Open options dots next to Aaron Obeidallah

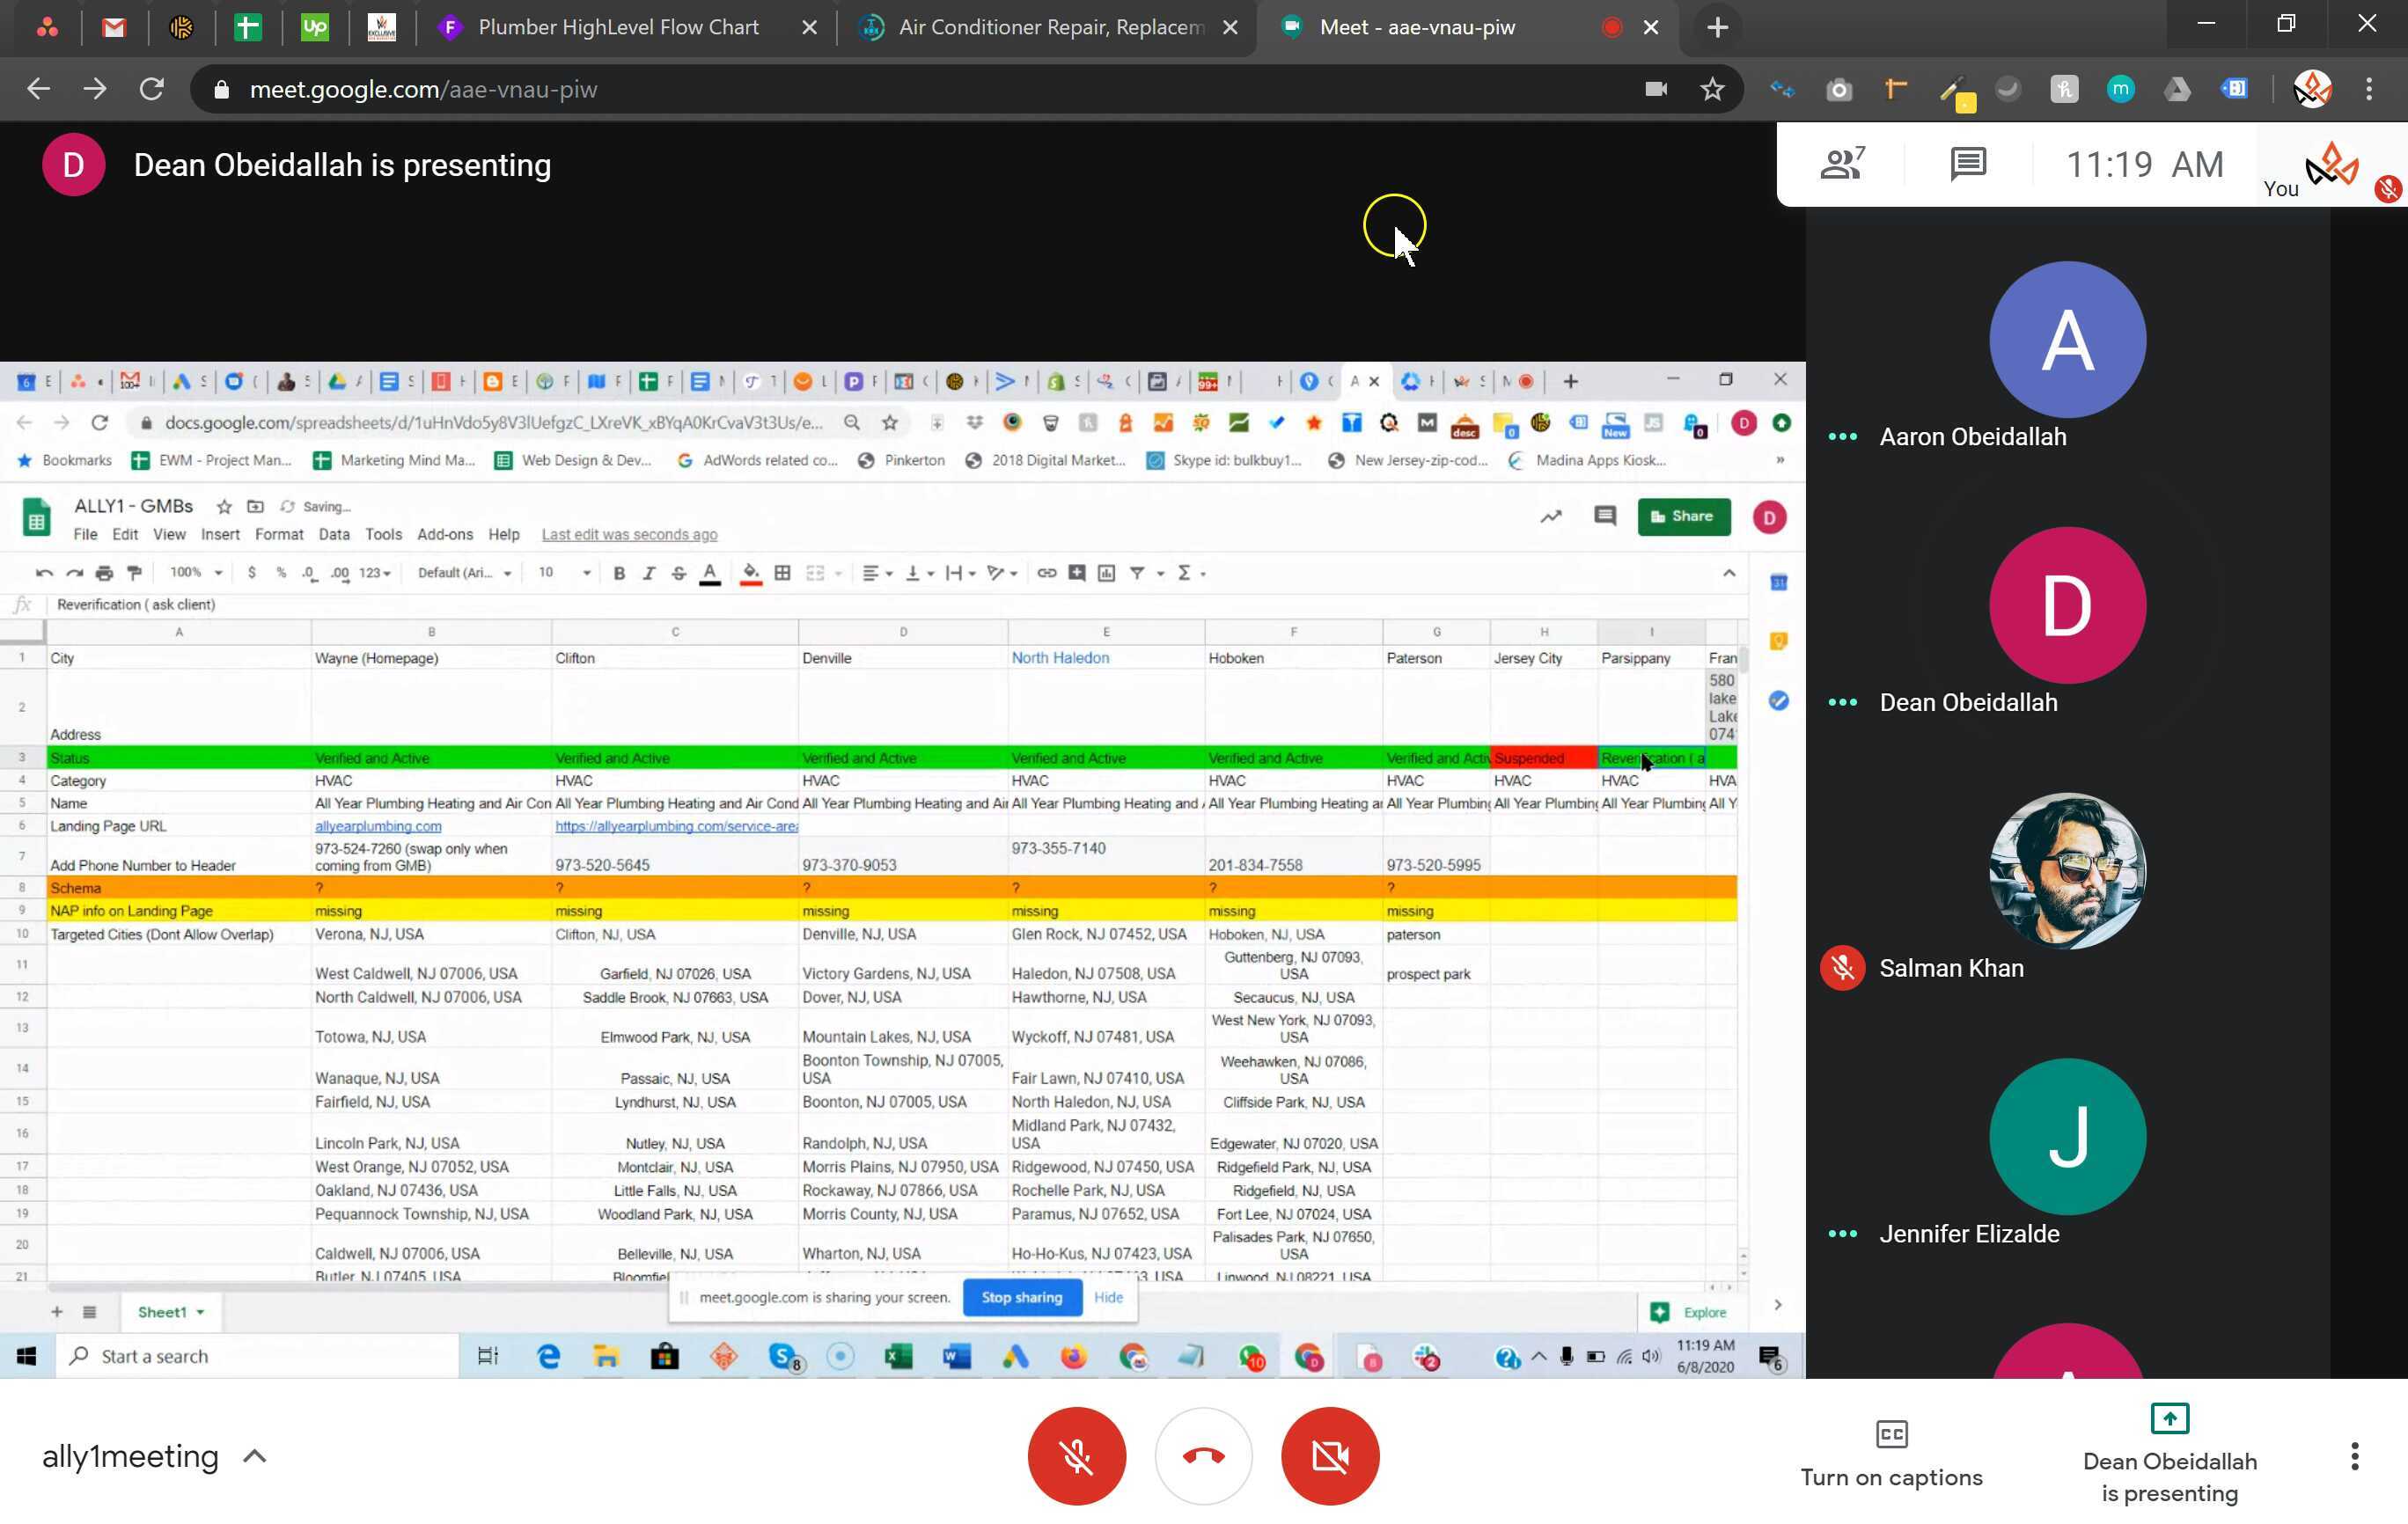(x=1842, y=437)
